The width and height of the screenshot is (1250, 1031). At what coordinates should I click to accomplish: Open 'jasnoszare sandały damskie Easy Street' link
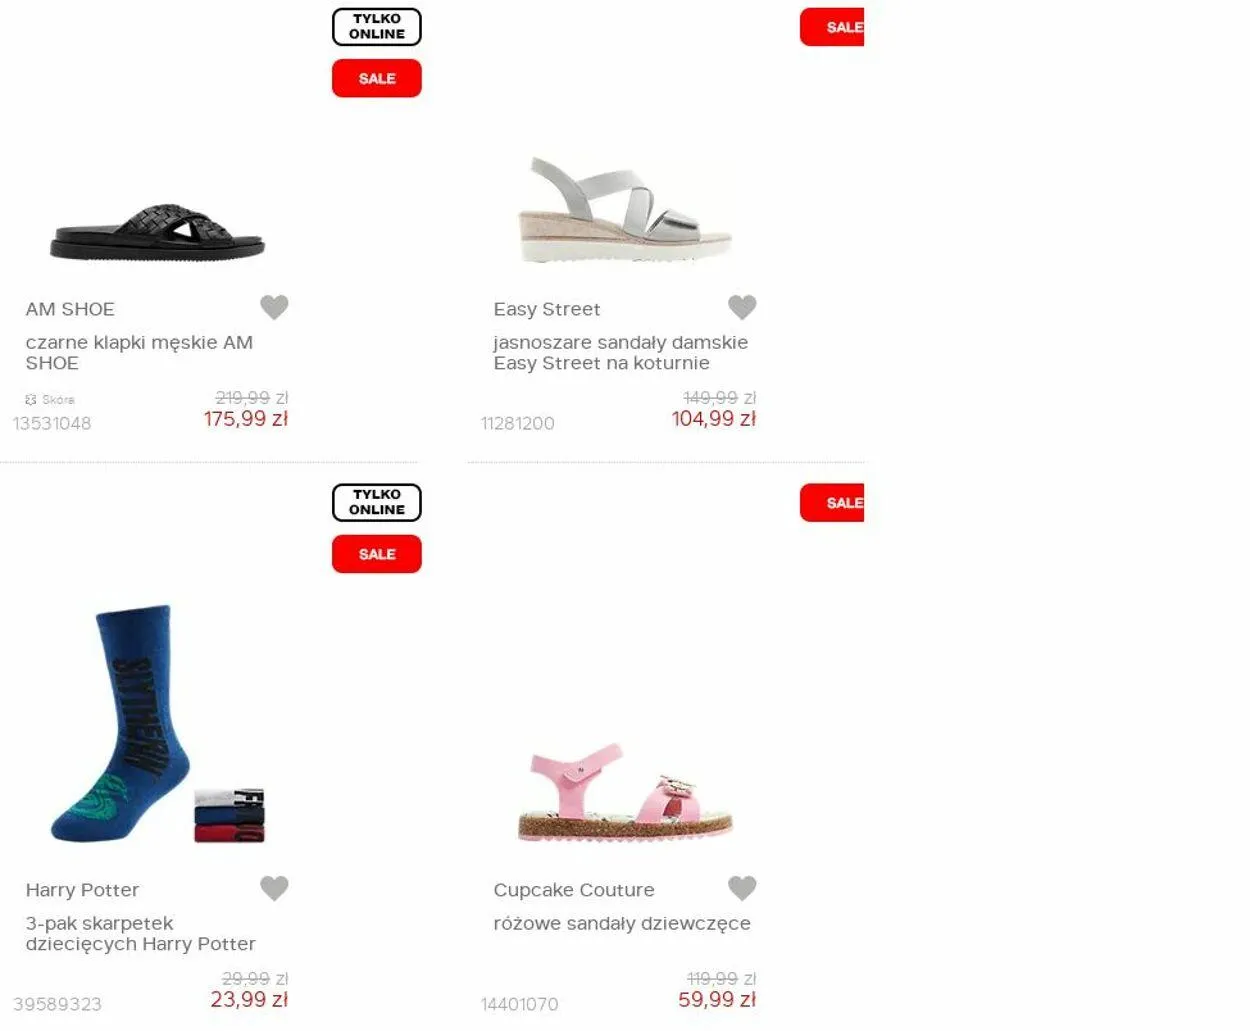[621, 352]
